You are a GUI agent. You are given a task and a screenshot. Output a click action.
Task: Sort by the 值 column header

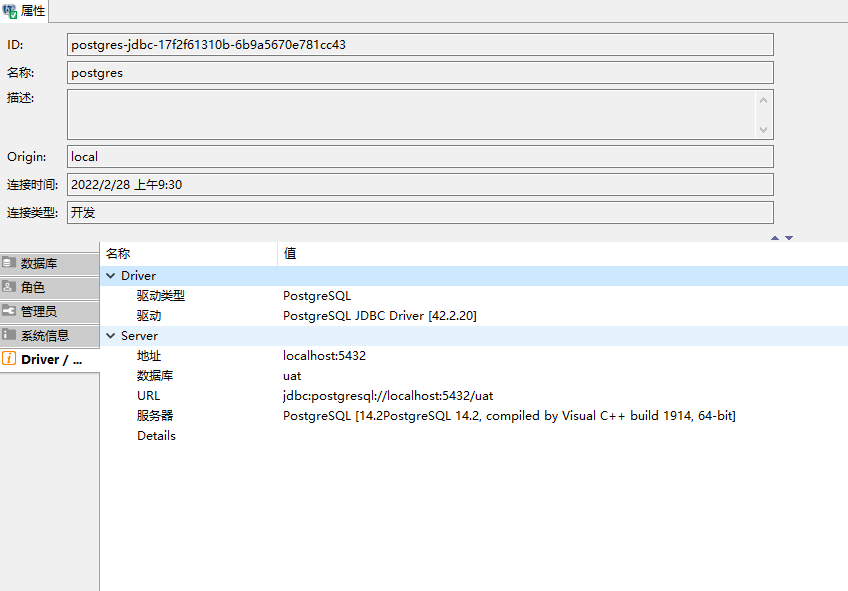click(x=562, y=254)
